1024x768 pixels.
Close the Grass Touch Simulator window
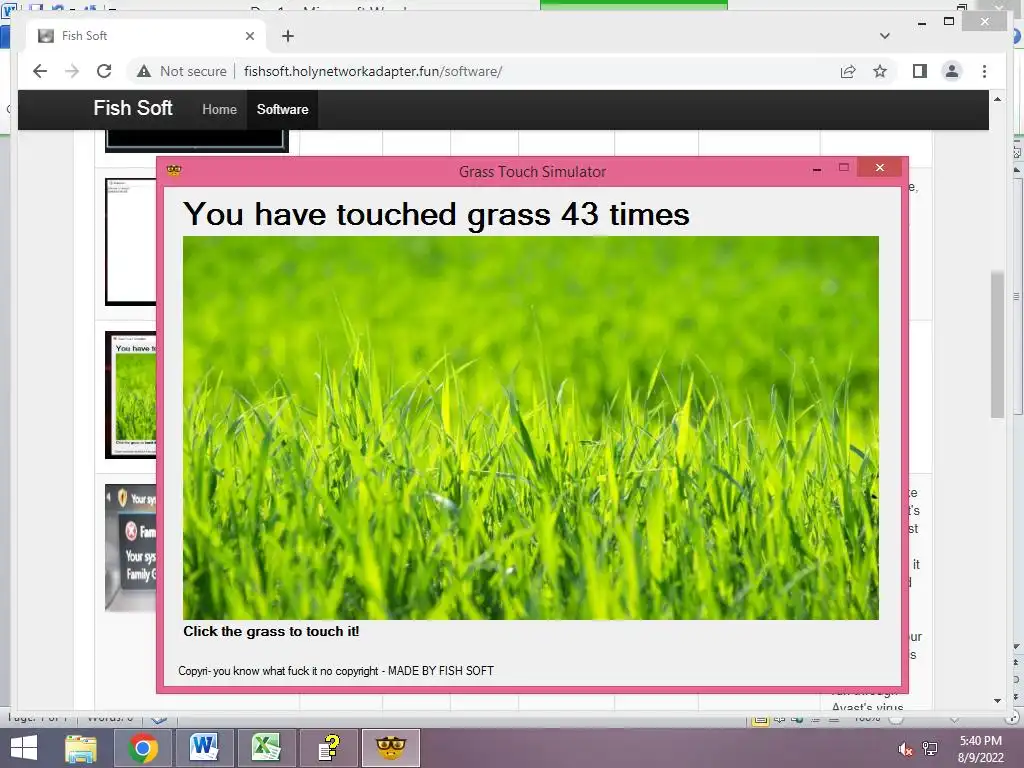pos(880,168)
